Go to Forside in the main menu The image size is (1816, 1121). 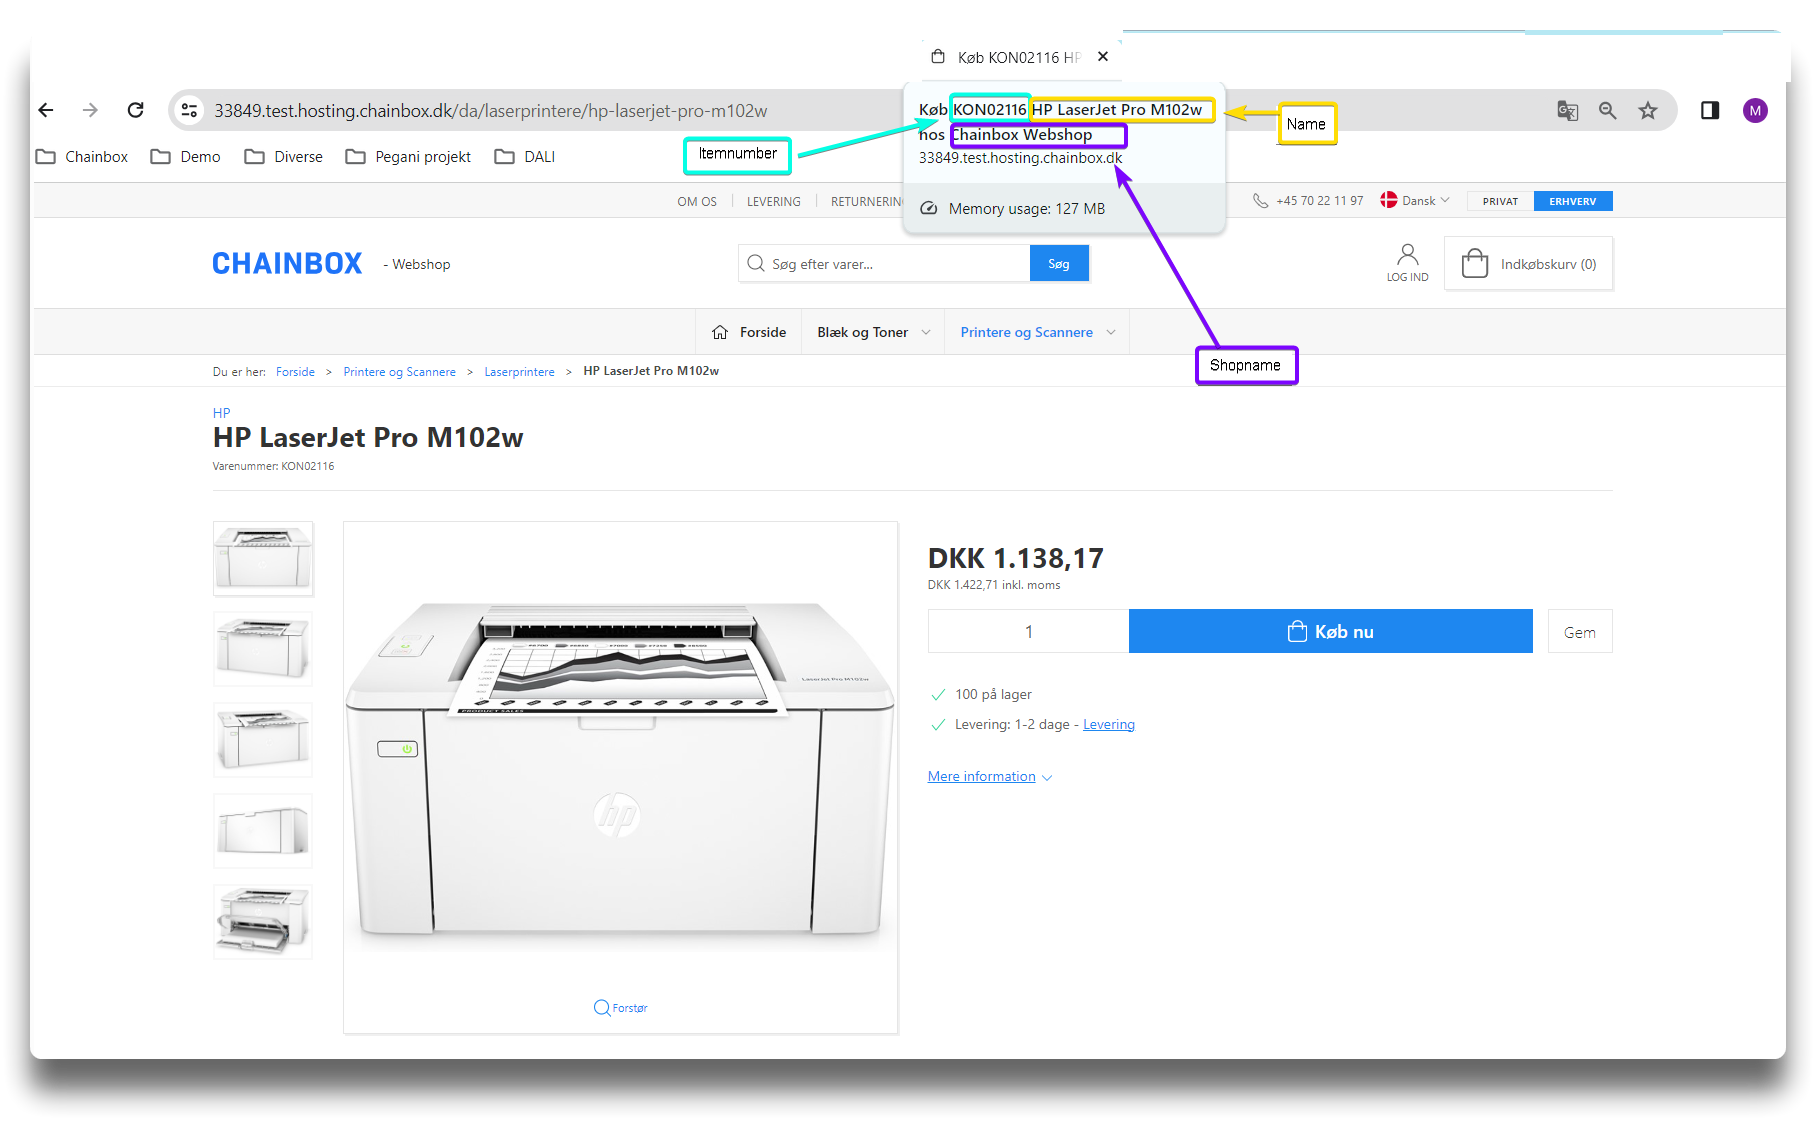pos(749,332)
